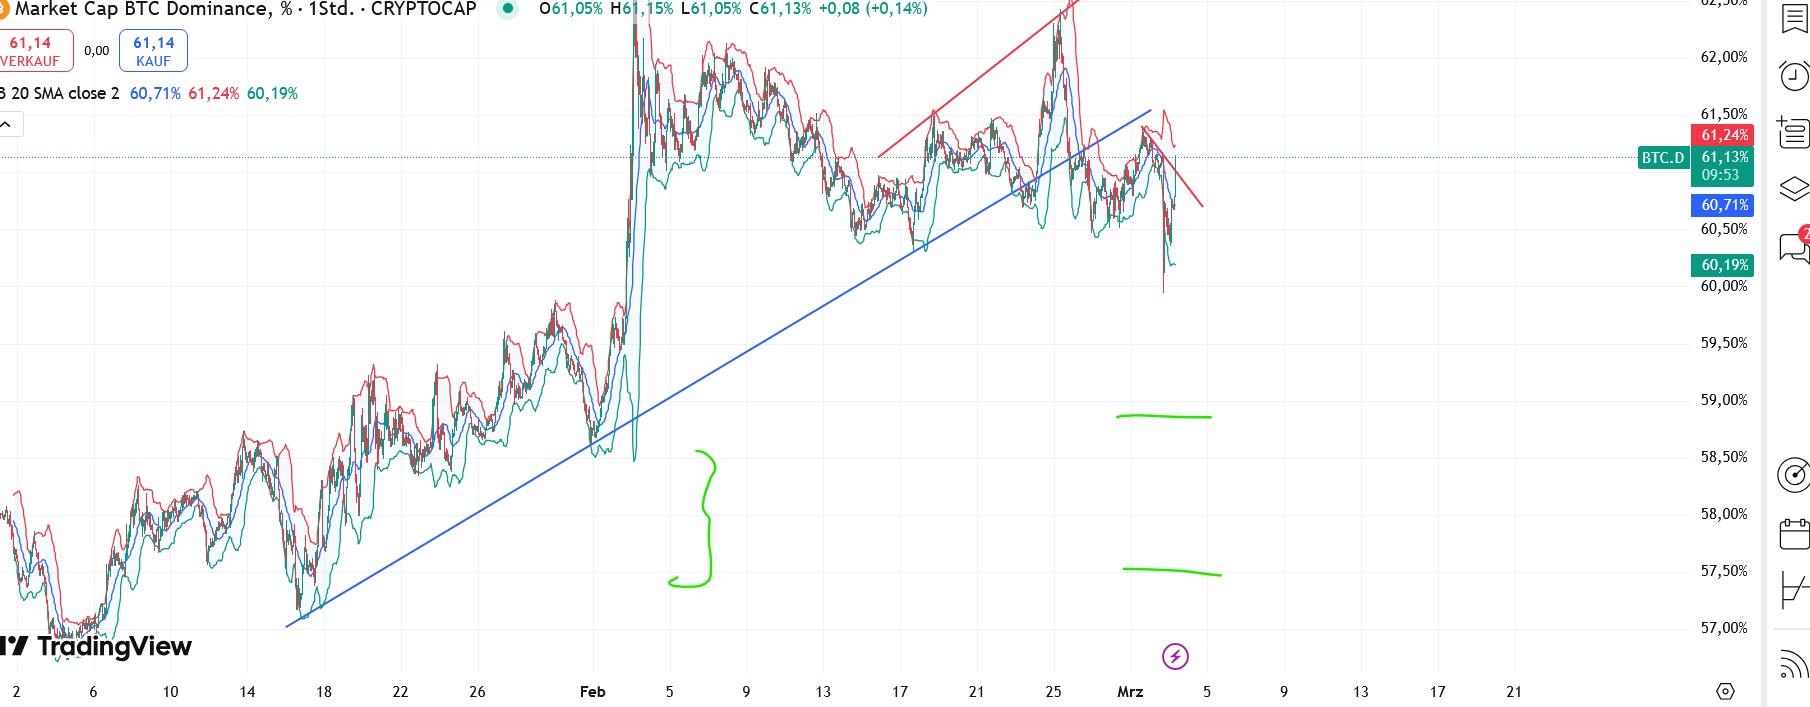This screenshot has width=1810, height=707.
Task: Click the green 60,19% value in legend
Action: click(x=272, y=93)
